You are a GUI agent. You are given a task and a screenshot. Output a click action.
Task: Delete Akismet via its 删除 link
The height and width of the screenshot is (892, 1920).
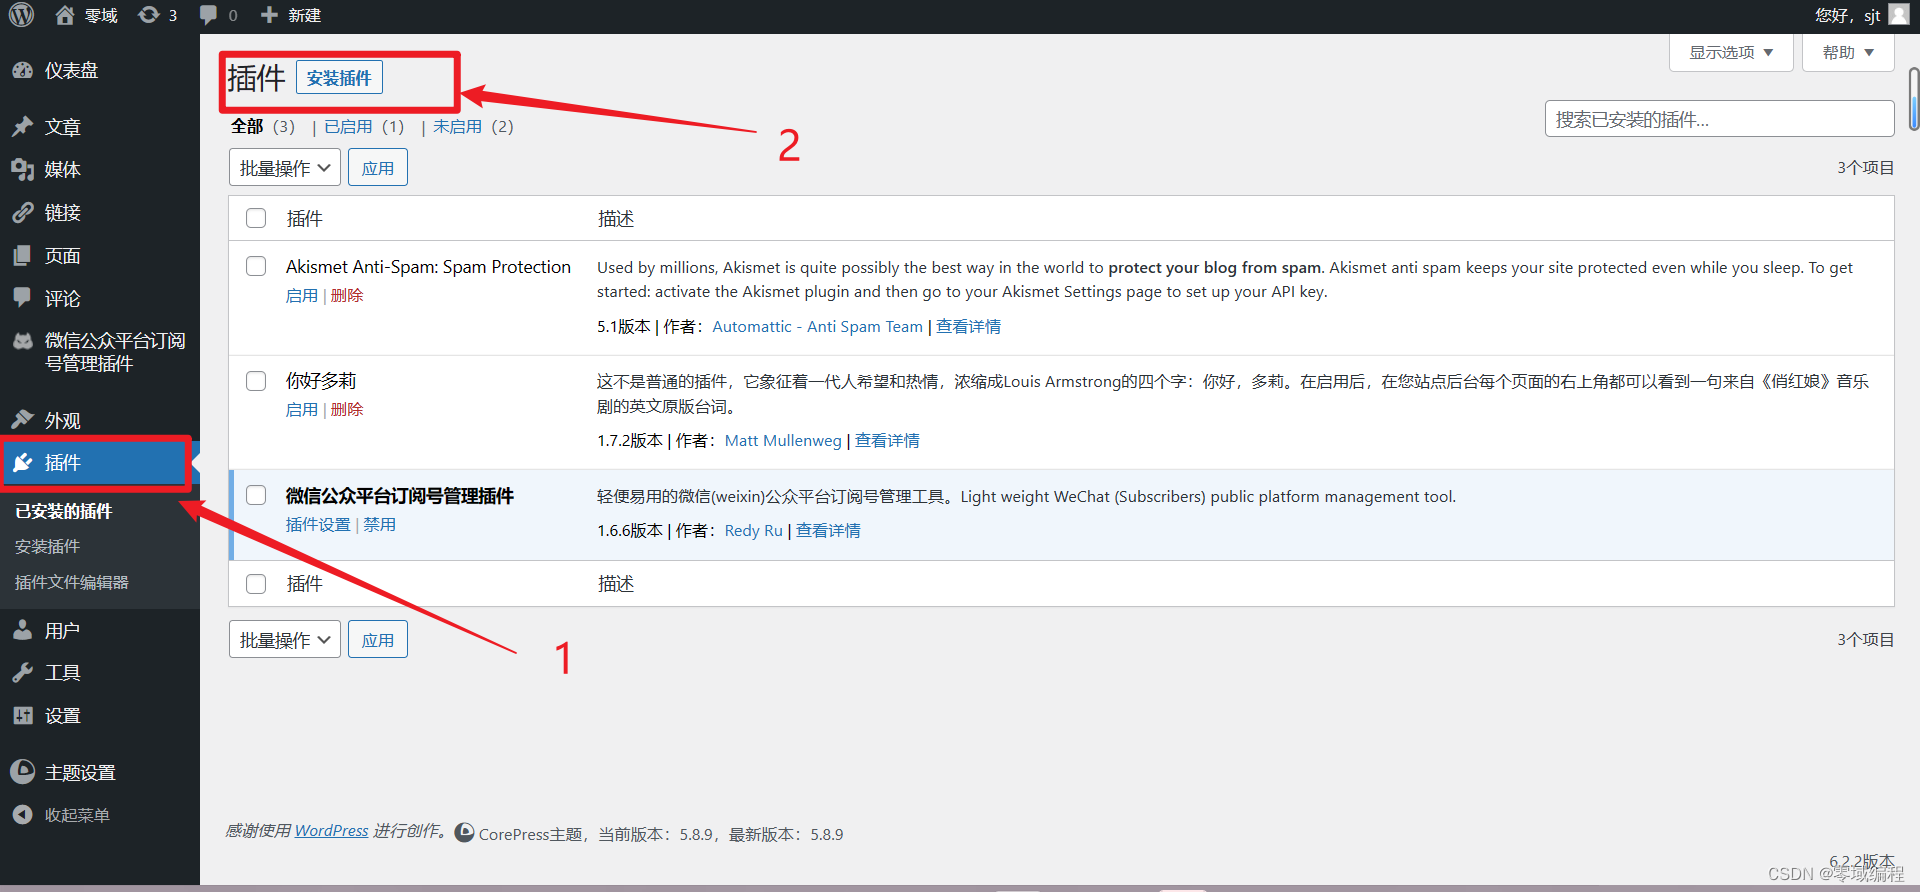click(347, 295)
